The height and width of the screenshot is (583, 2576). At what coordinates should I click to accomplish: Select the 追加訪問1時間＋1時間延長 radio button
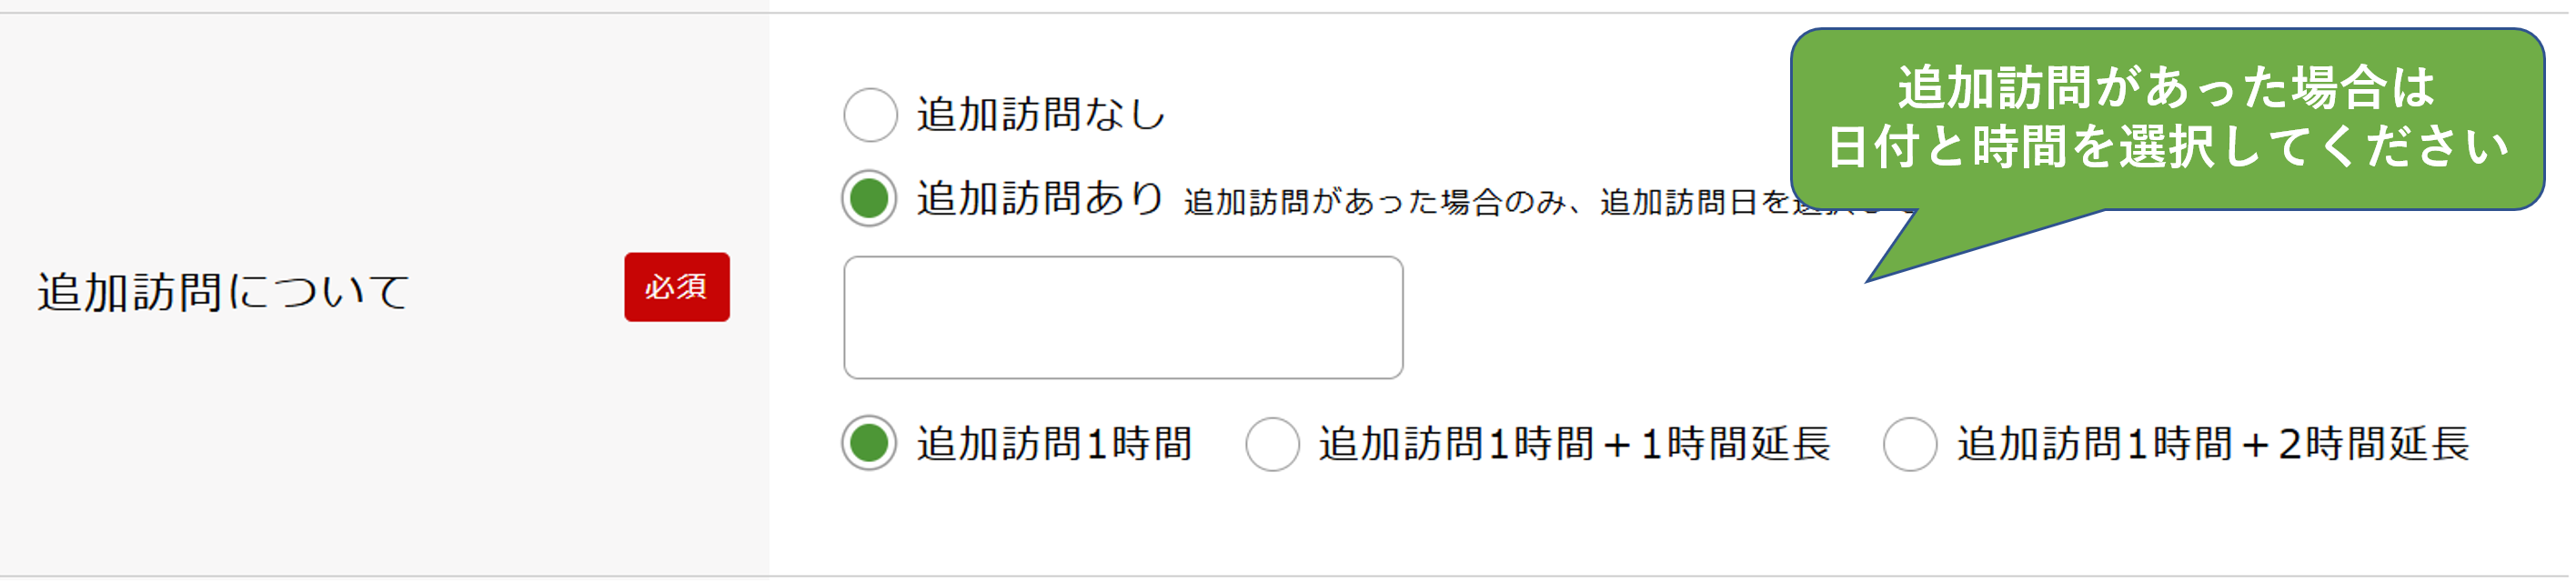tap(1272, 444)
